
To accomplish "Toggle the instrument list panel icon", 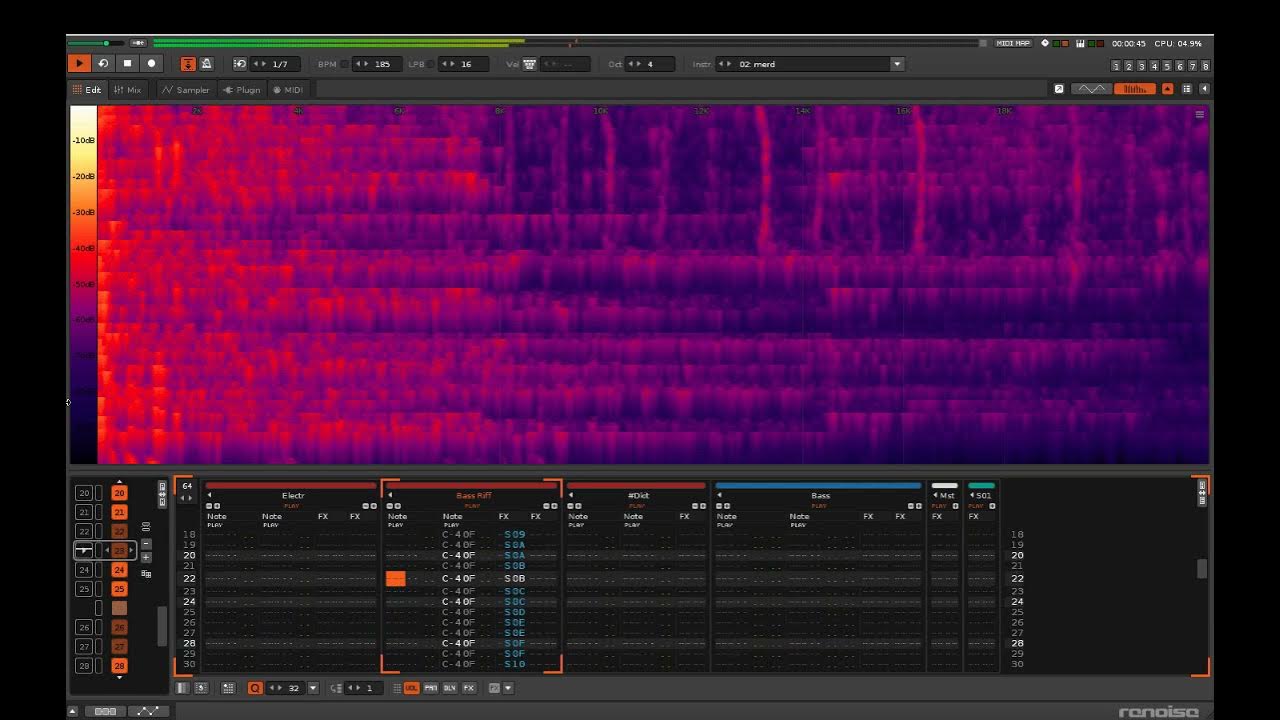I will click(1187, 89).
